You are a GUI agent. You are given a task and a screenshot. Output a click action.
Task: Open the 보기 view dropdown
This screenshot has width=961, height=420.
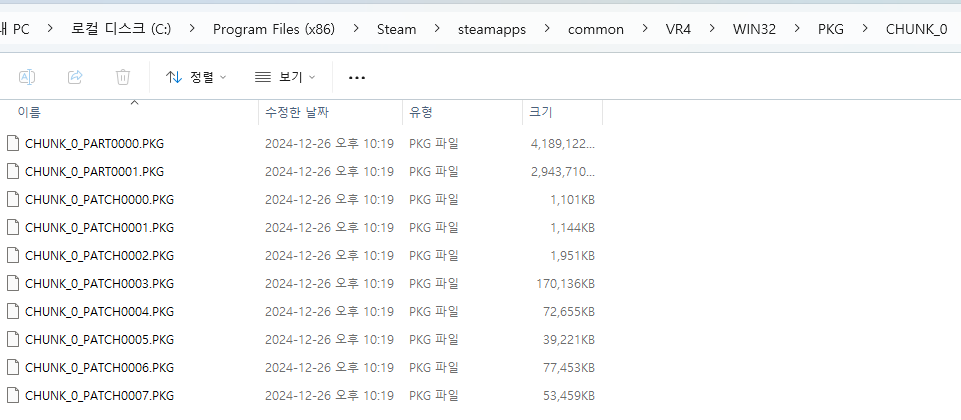[x=285, y=77]
